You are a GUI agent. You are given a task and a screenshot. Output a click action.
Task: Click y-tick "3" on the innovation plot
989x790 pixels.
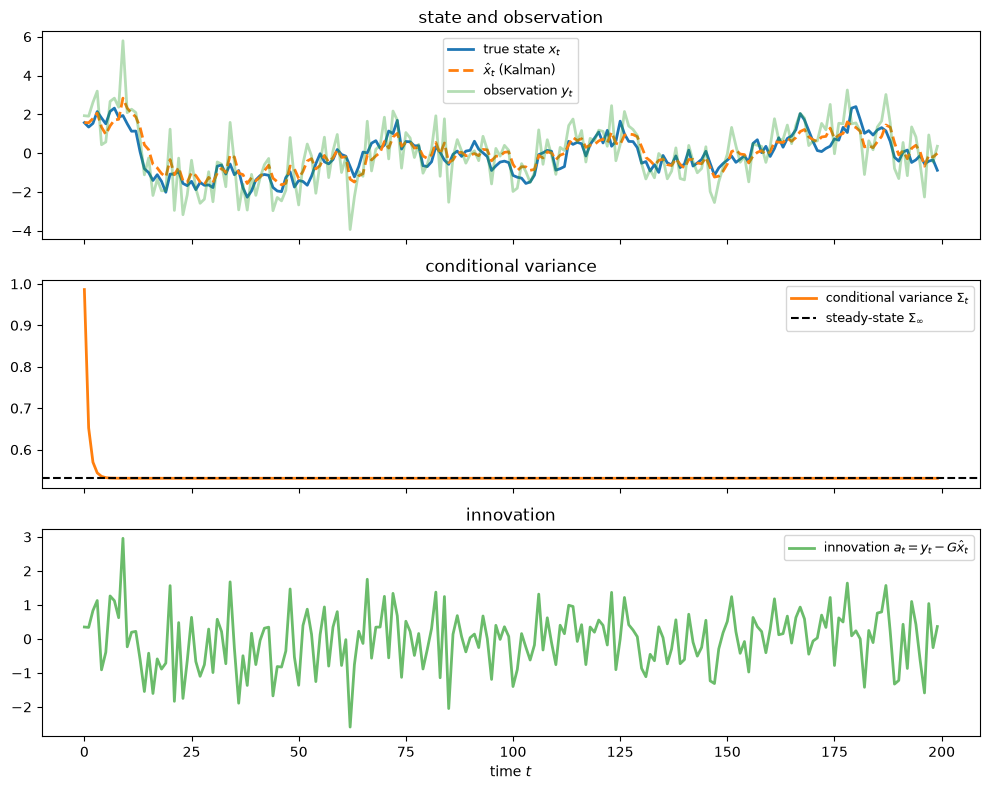[27, 538]
